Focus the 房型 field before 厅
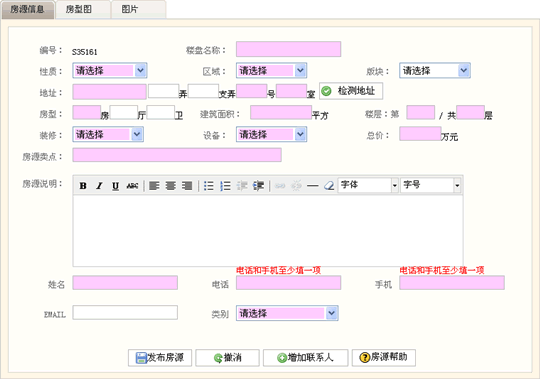The image size is (540, 379). coord(124,113)
